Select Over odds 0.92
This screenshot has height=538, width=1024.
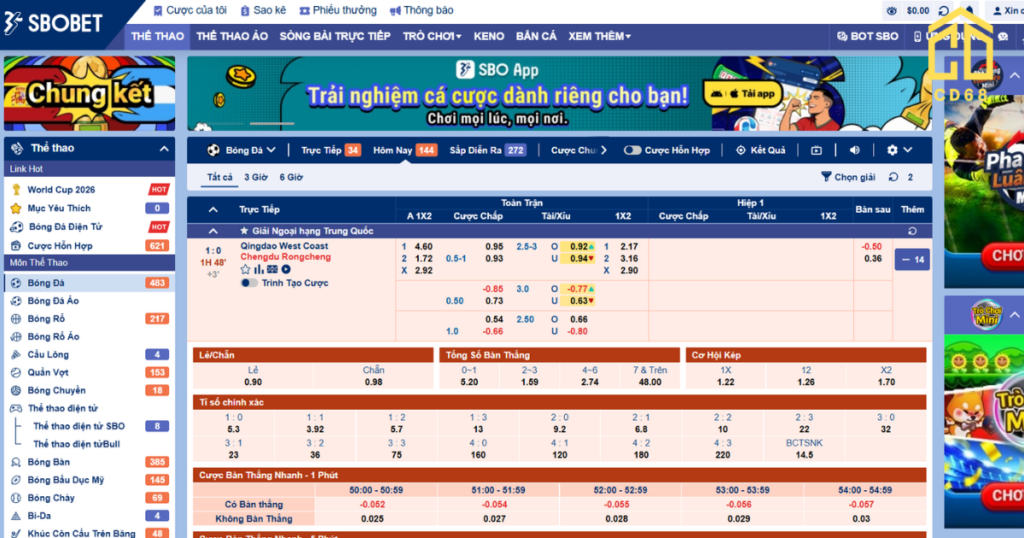pos(578,247)
